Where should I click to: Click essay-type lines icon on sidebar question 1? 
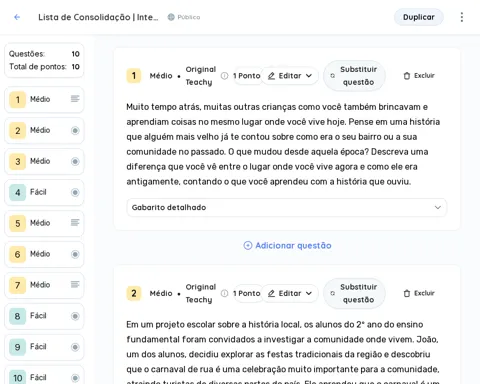point(75,99)
